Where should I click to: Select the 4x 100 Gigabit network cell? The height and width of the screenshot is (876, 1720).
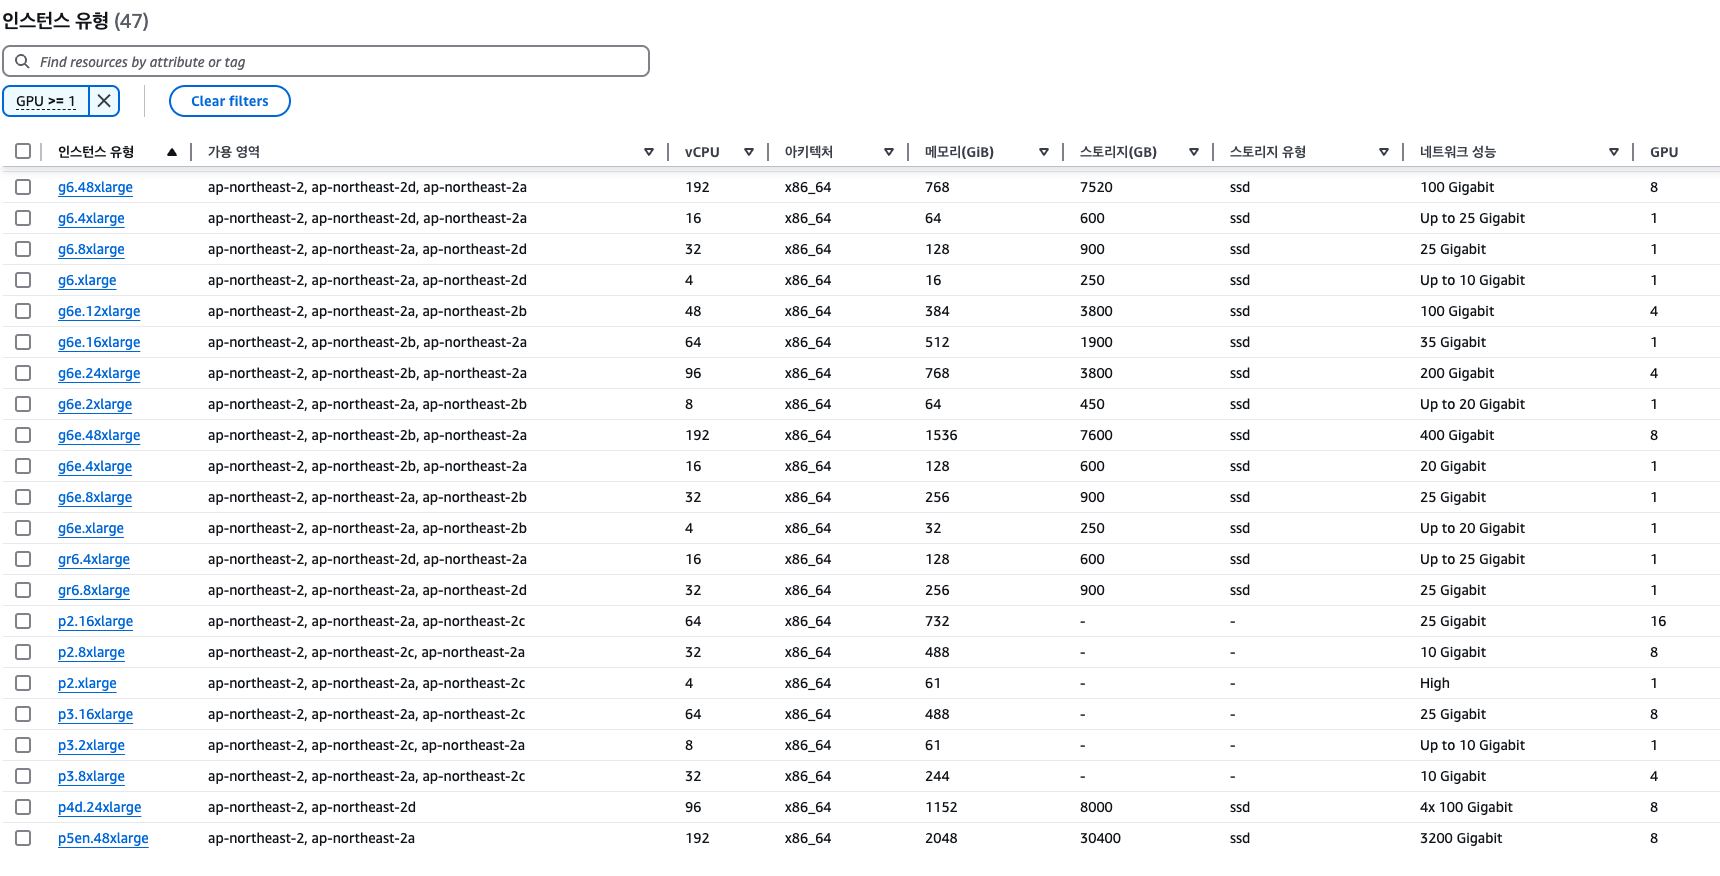(1466, 807)
